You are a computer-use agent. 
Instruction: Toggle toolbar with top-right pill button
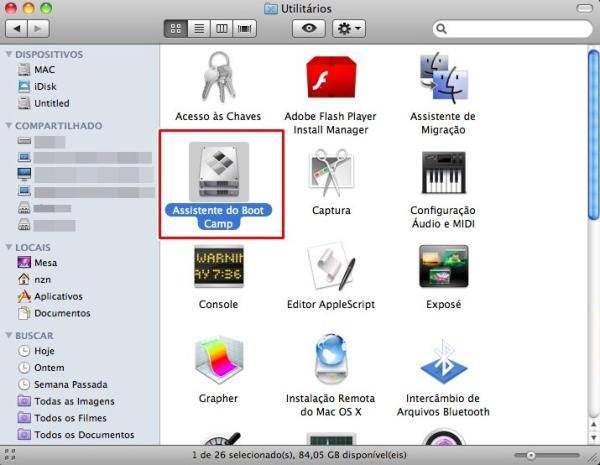584,8
